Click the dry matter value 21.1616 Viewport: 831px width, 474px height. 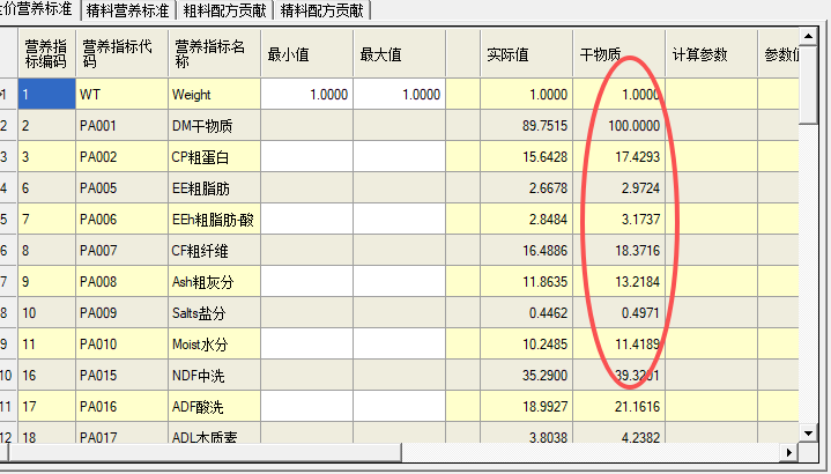pos(637,407)
